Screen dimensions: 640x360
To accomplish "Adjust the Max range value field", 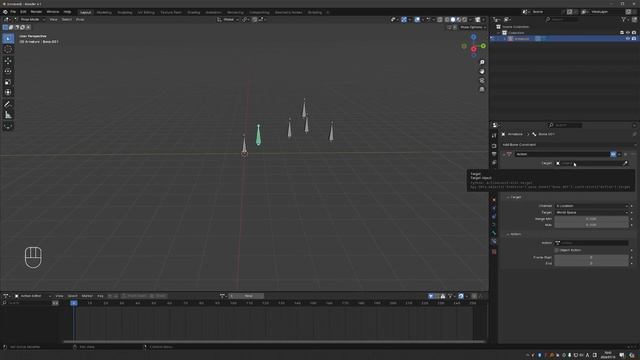I will coord(591,225).
